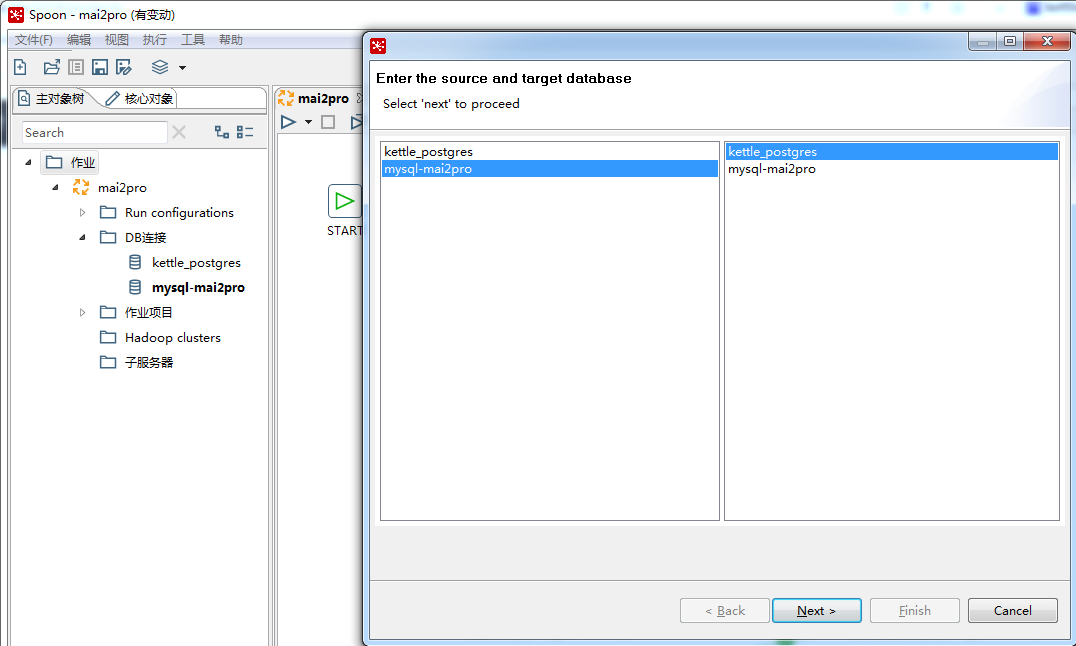Expand the Run configurations node

click(x=82, y=212)
